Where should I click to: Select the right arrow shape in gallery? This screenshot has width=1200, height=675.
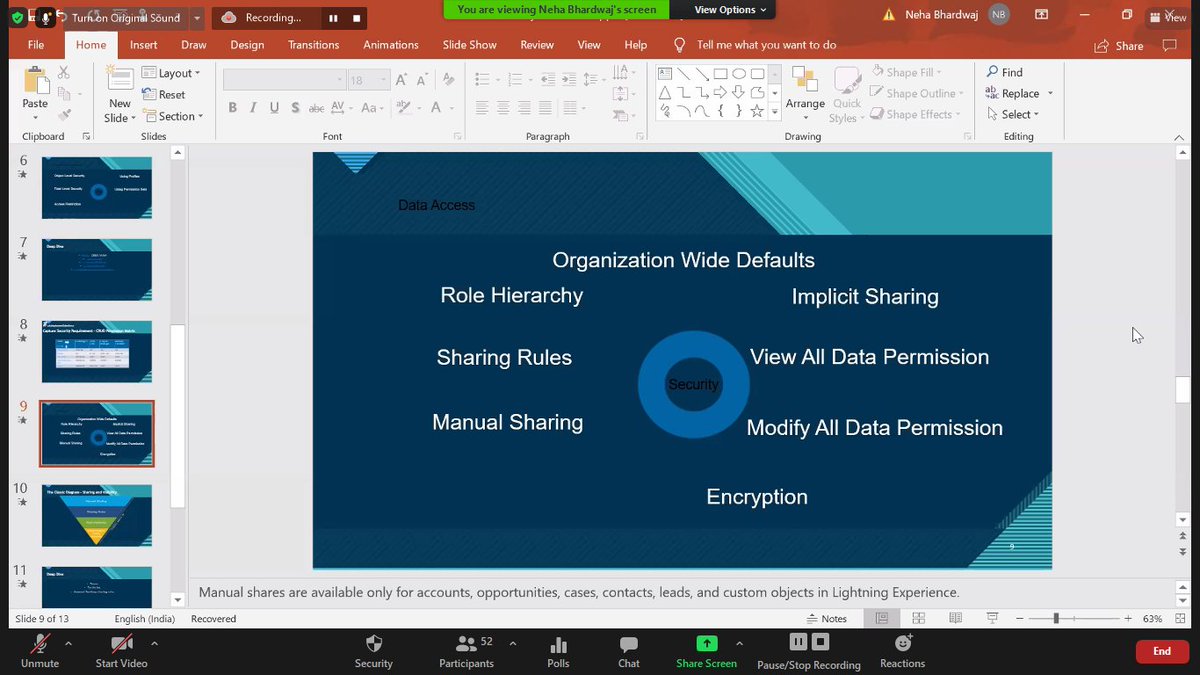(721, 92)
